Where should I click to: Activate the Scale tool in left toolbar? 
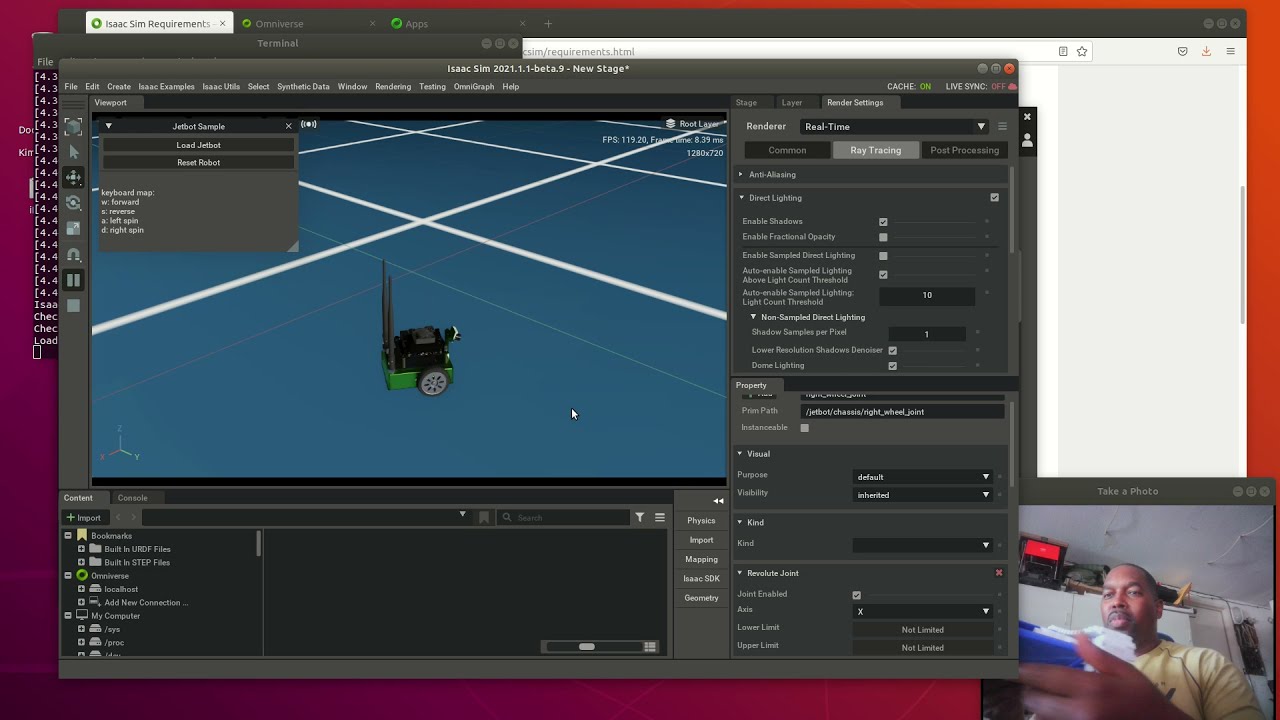pos(73,229)
